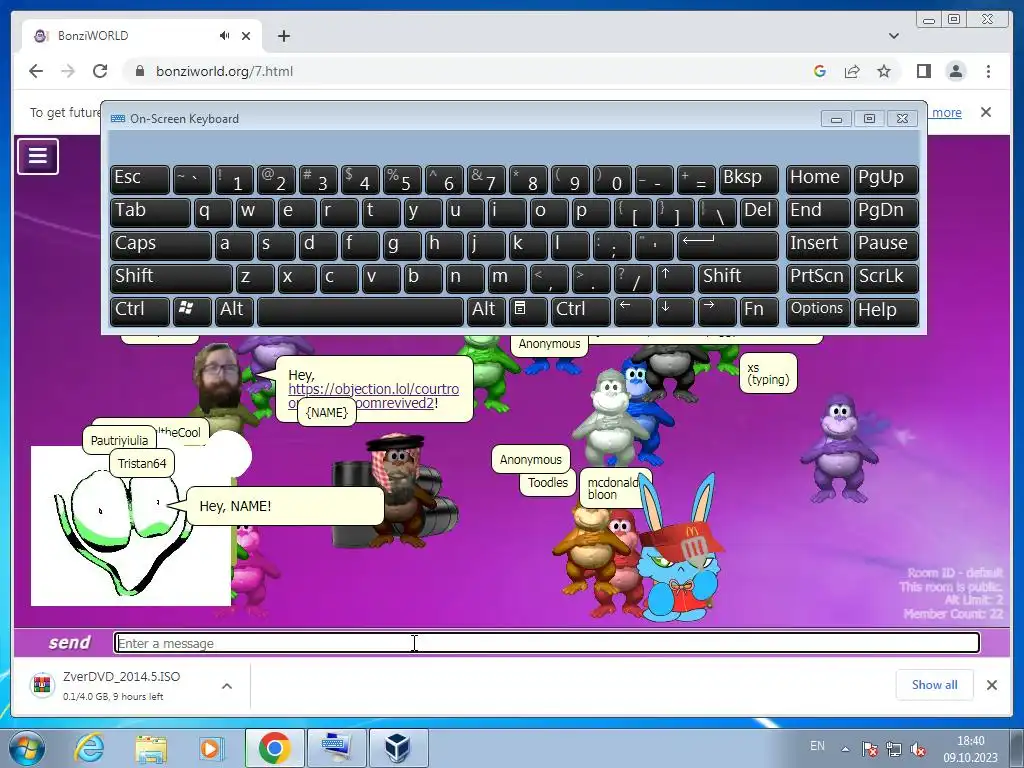This screenshot has height=768, width=1024.
Task: Click the Tab key on On-Screen Keyboard
Action: tap(150, 212)
